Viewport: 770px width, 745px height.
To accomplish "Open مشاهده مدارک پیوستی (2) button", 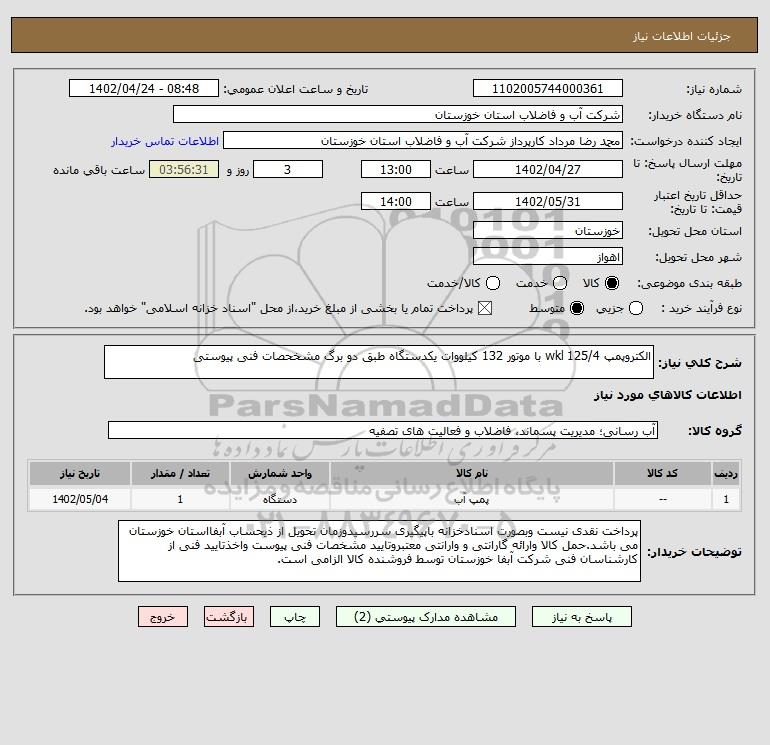I will coord(426,617).
